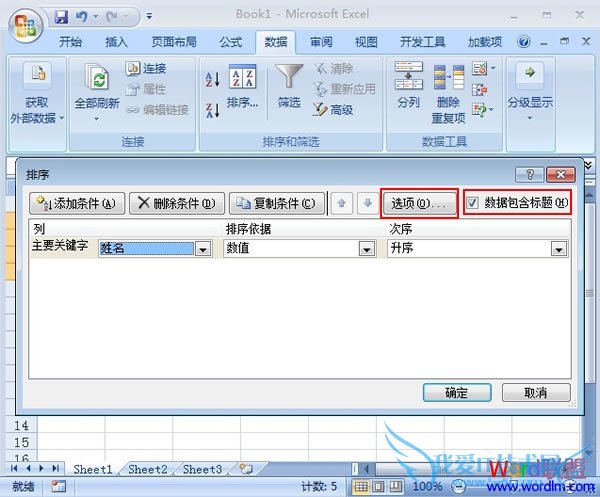This screenshot has height=497, width=600.
Task: Open the 主要关键字 column dropdown 姓名
Action: point(203,249)
